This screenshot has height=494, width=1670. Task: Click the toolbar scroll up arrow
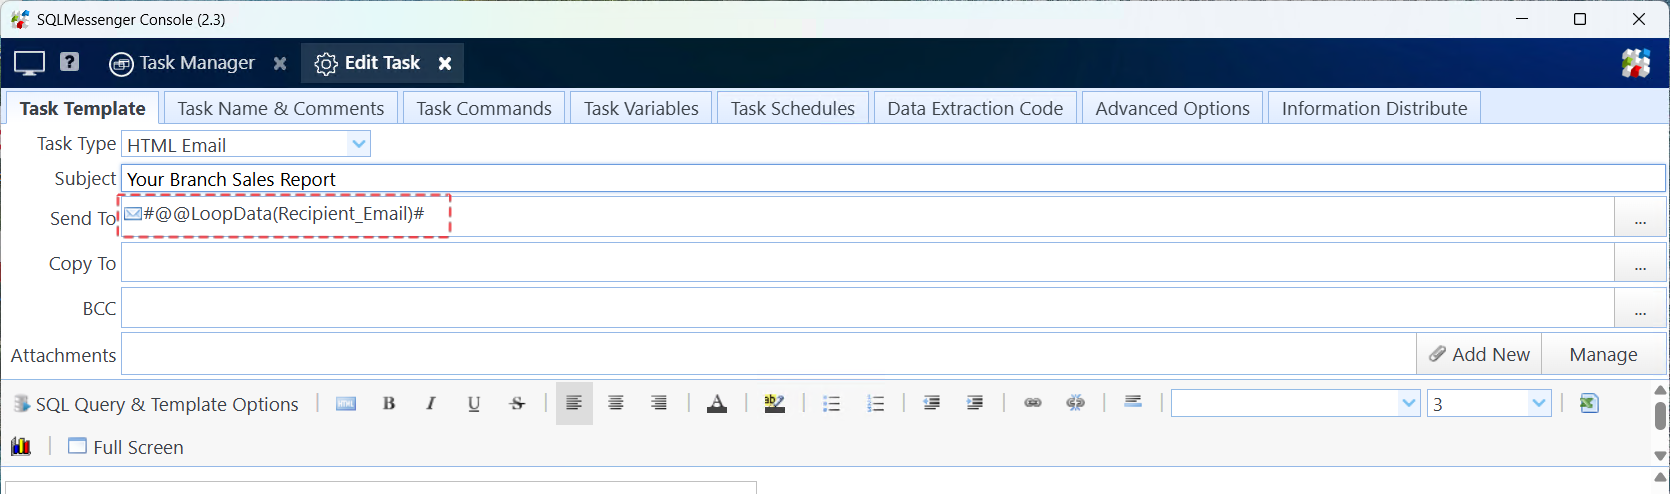(1660, 390)
